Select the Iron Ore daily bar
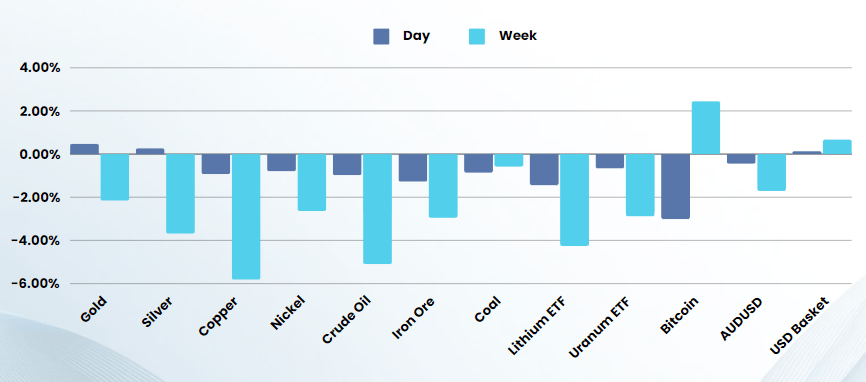 point(413,167)
